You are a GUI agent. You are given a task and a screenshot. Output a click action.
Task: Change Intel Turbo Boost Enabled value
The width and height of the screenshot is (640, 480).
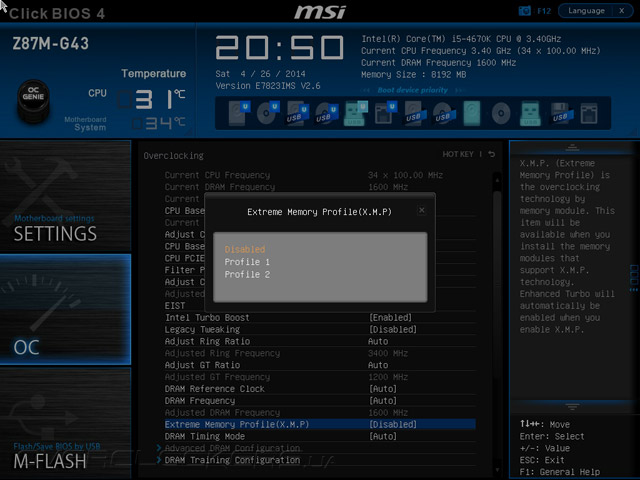click(x=391, y=318)
